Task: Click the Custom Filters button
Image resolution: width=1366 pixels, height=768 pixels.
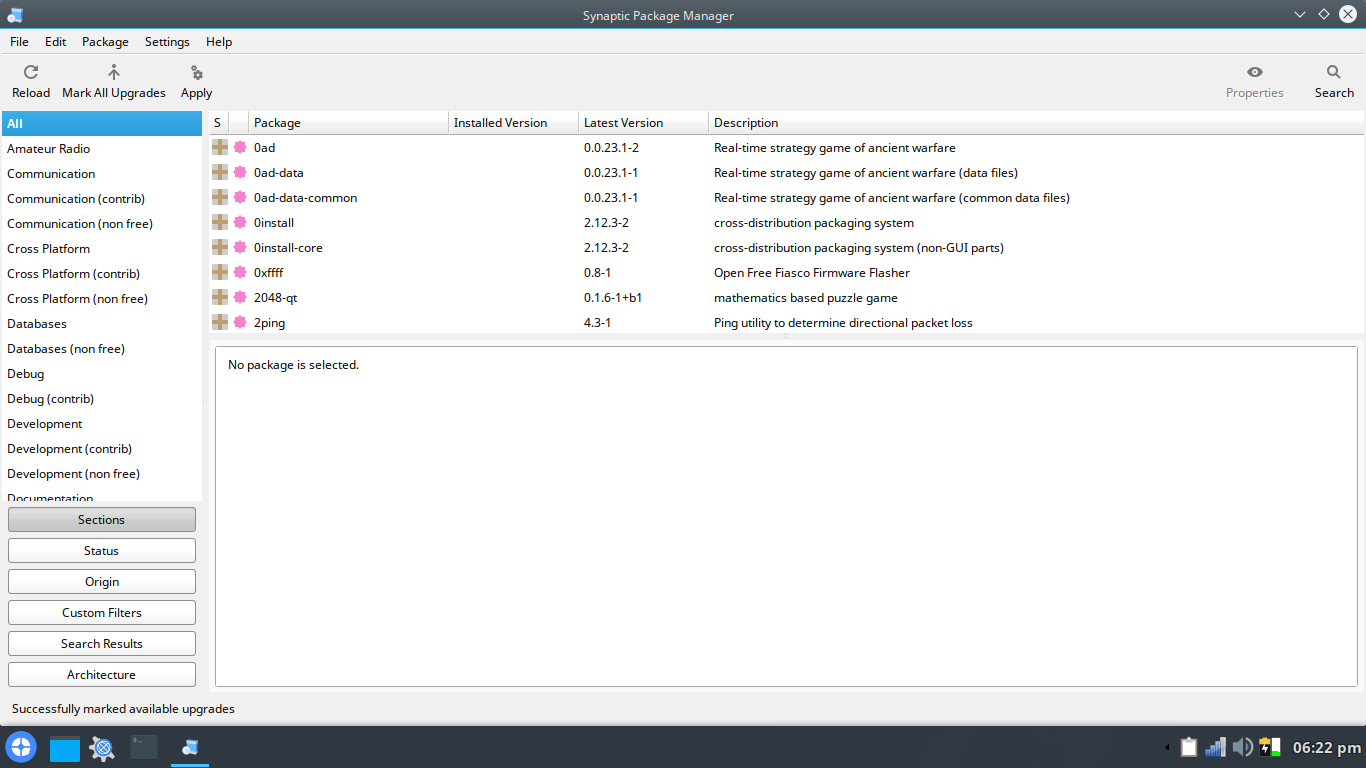Action: pyautogui.click(x=102, y=613)
